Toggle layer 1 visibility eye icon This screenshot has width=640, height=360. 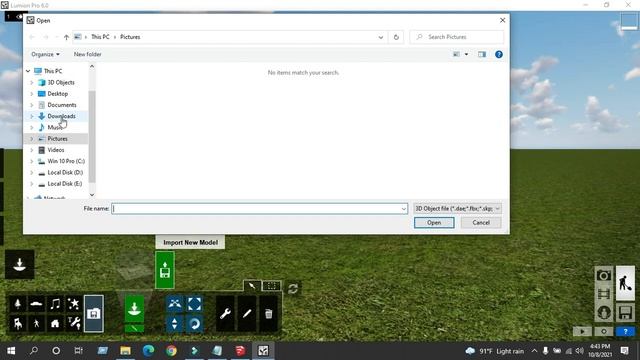pyautogui.click(x=20, y=17)
